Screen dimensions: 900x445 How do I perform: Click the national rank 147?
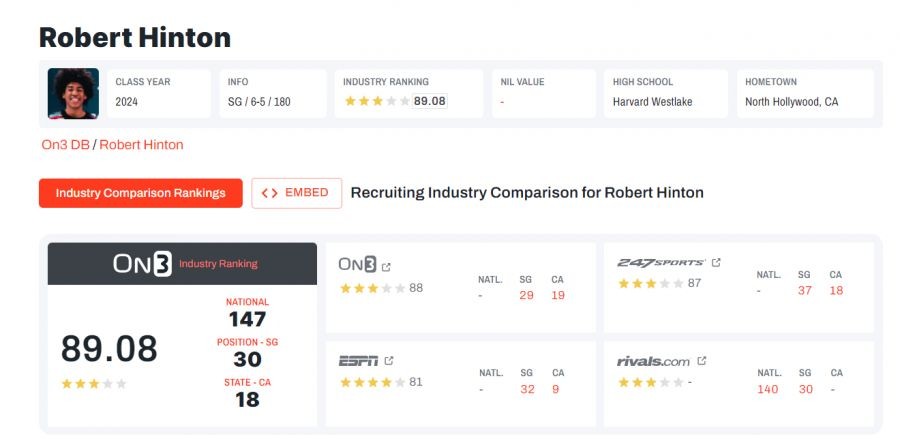[247, 319]
